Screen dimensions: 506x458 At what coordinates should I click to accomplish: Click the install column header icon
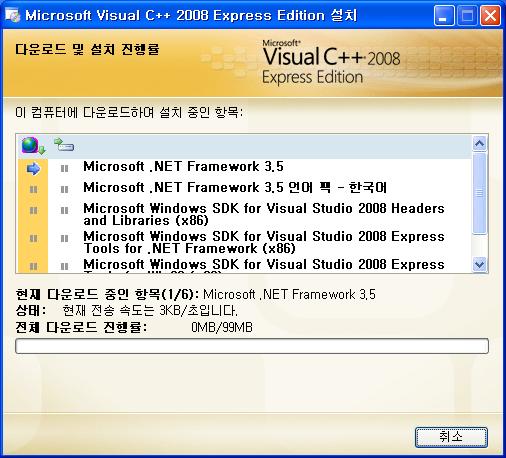click(x=64, y=145)
